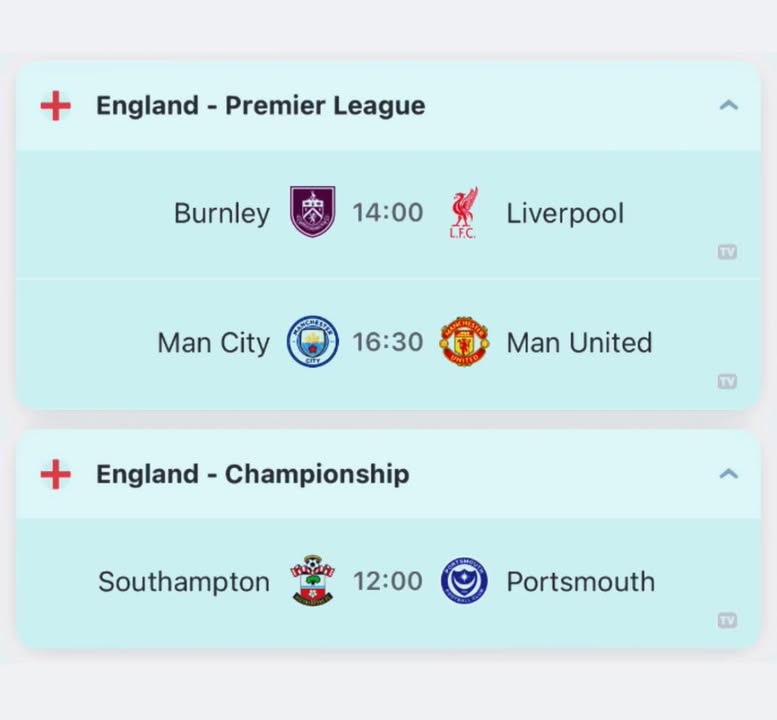Click England flag beside Championship
Image resolution: width=777 pixels, height=720 pixels.
(x=56, y=474)
